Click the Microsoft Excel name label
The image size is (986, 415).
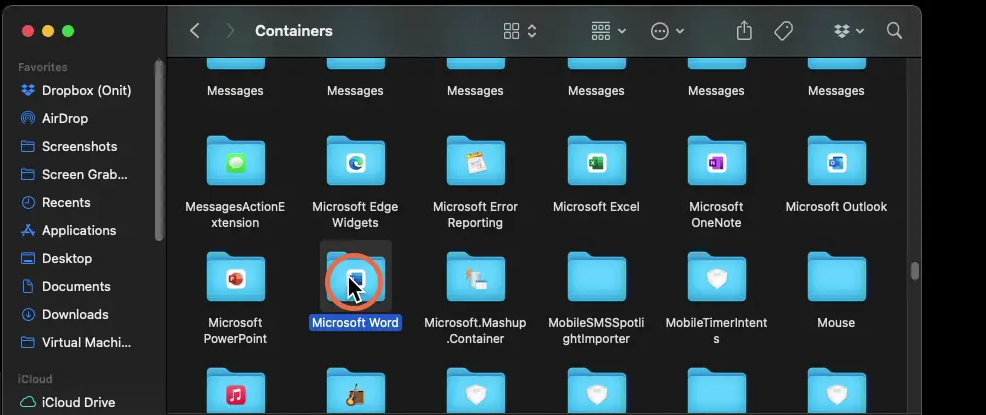tap(596, 206)
